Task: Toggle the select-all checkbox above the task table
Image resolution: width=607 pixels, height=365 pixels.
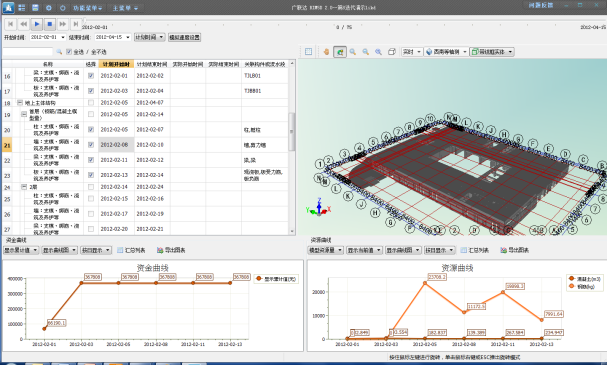Action: (69, 51)
